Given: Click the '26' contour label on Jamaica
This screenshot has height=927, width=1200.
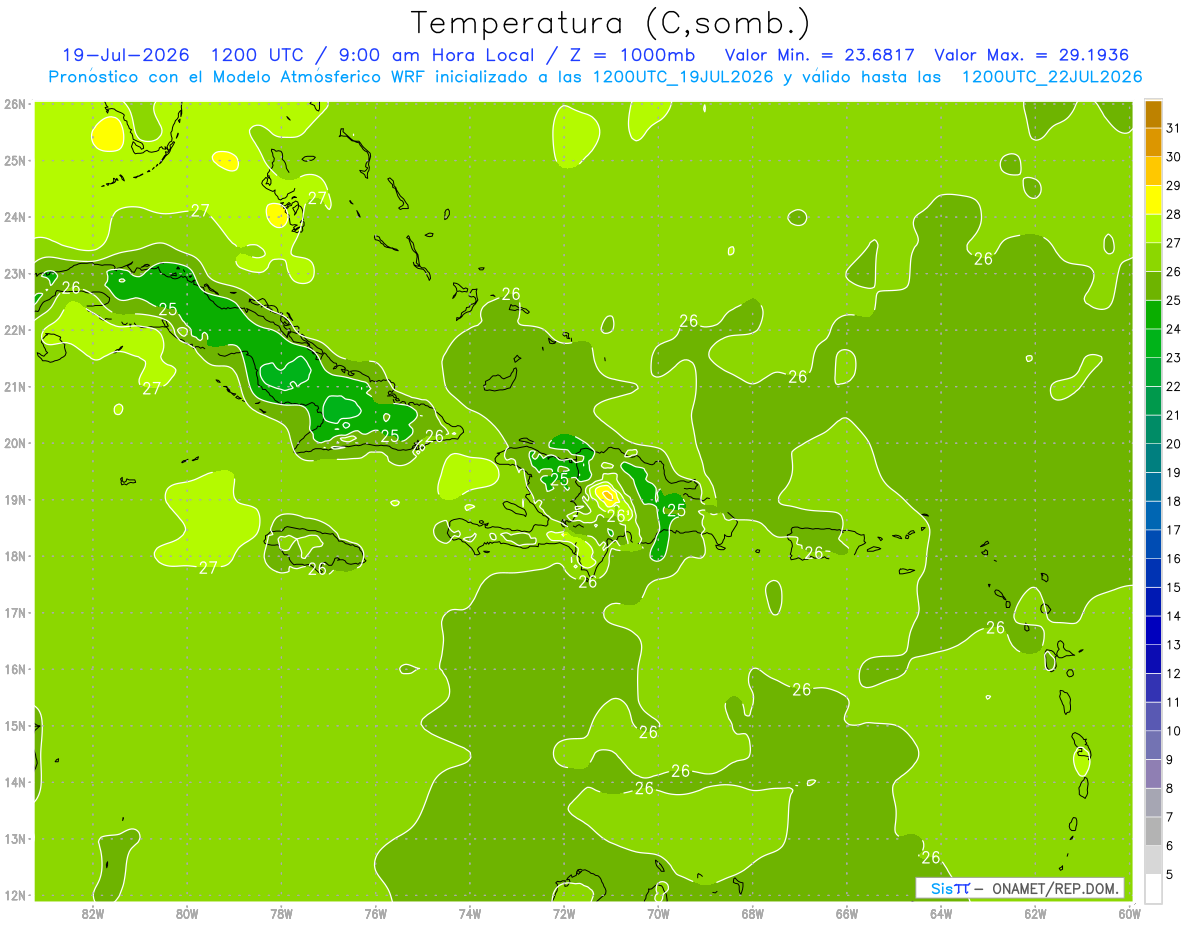Looking at the screenshot, I should 317,569.
